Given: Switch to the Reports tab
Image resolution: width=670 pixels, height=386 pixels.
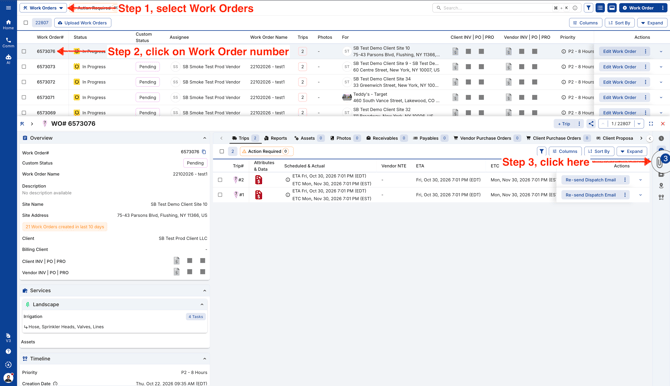Looking at the screenshot, I should 276,138.
